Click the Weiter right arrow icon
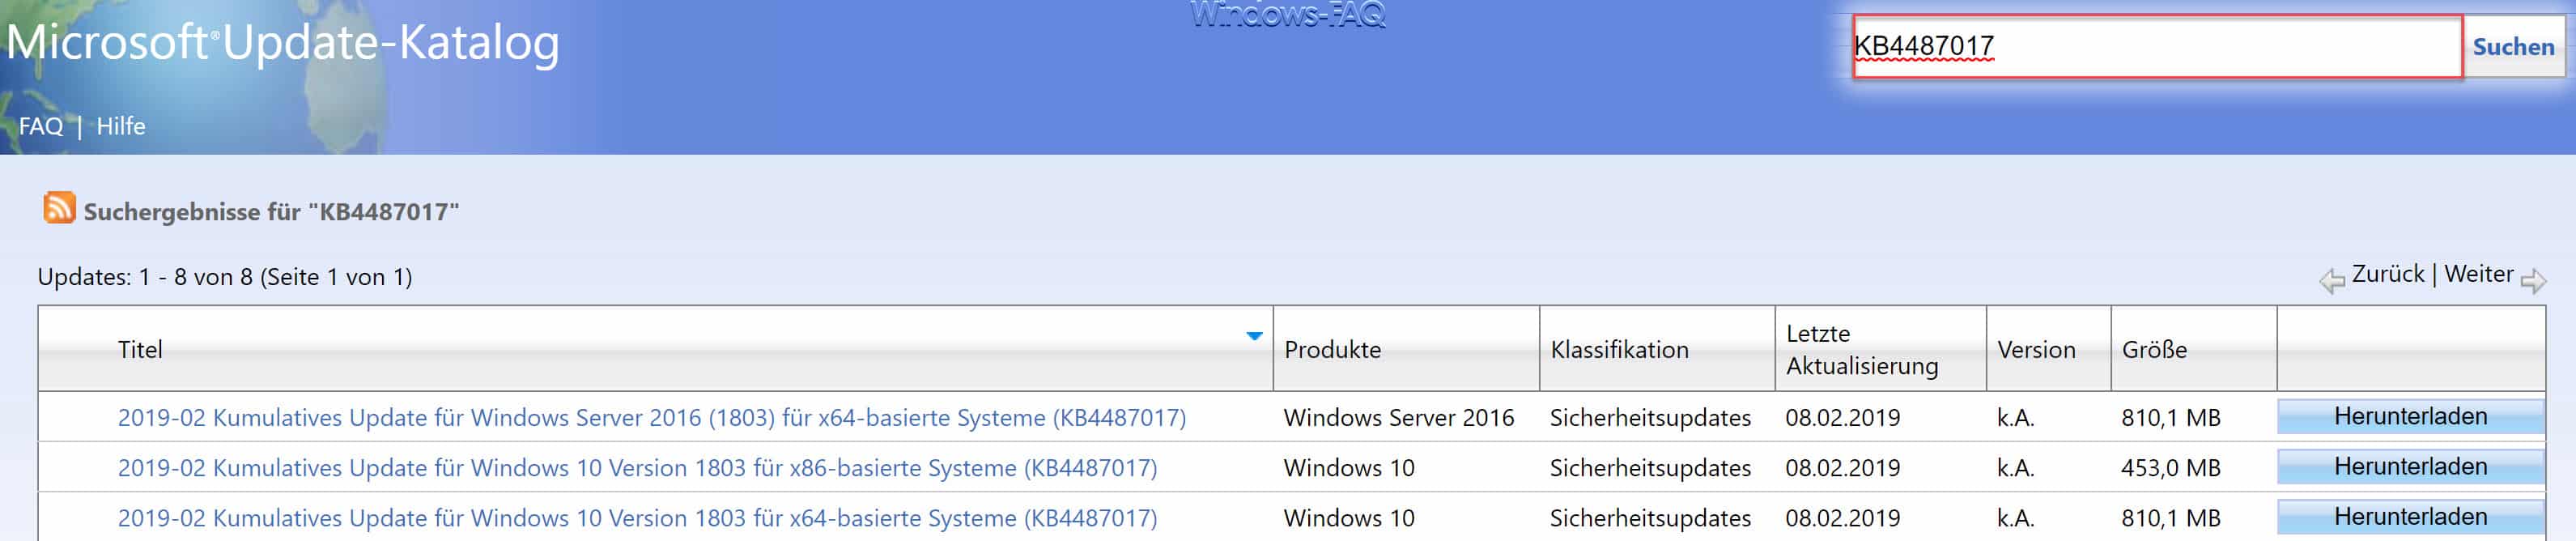Viewport: 2576px width, 541px height. (2533, 281)
